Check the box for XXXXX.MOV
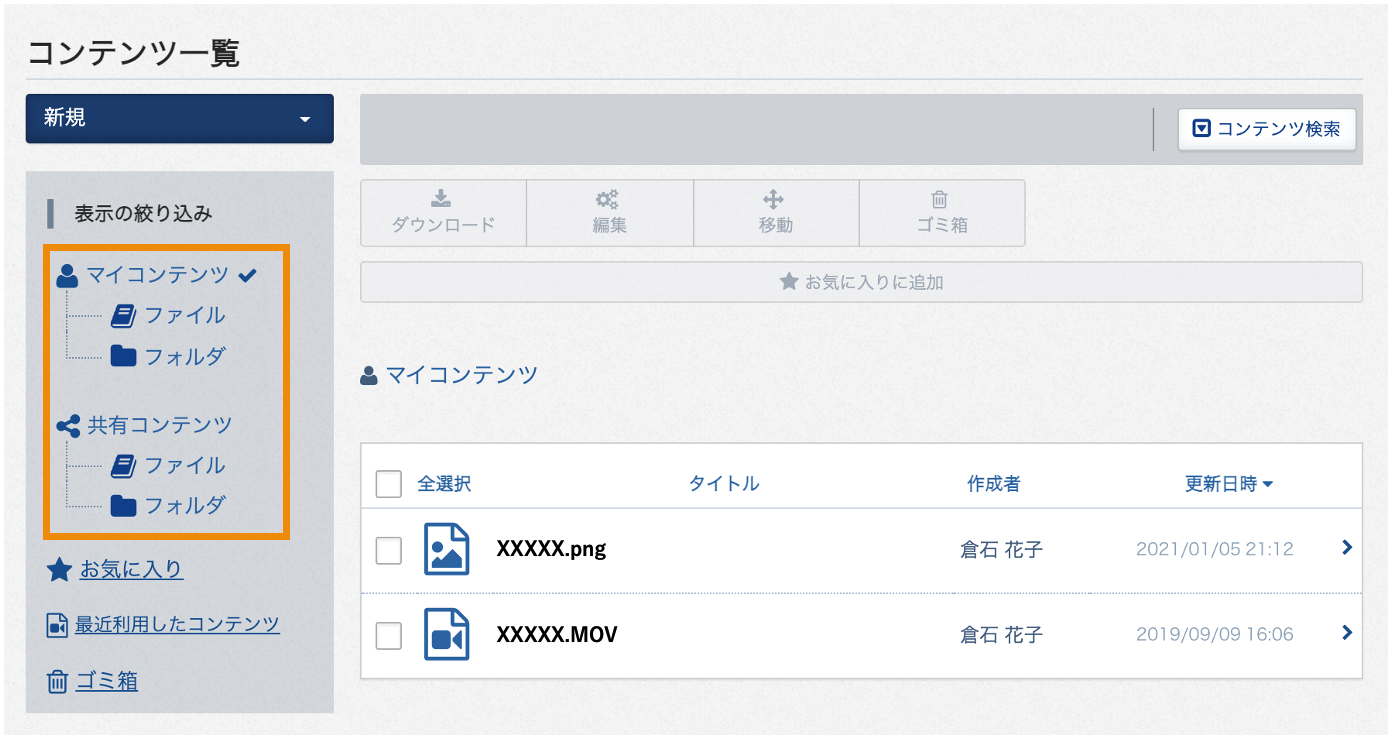 [388, 635]
